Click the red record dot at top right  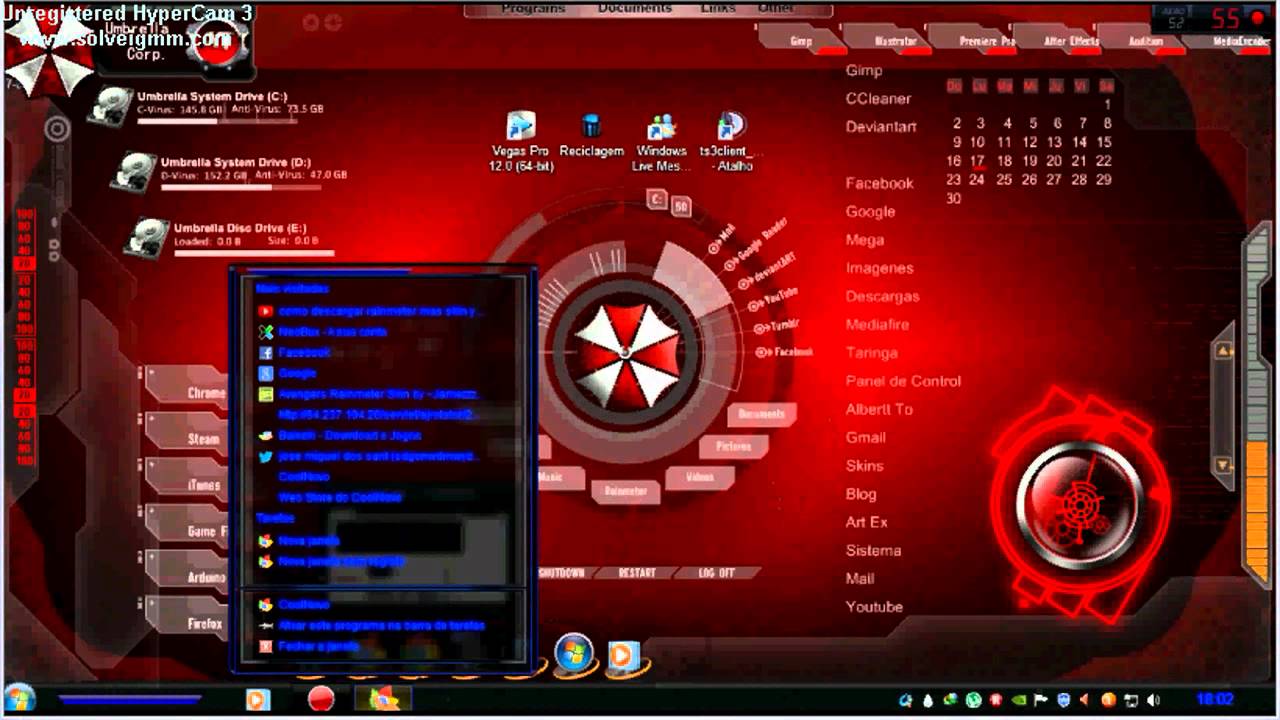tap(1258, 18)
